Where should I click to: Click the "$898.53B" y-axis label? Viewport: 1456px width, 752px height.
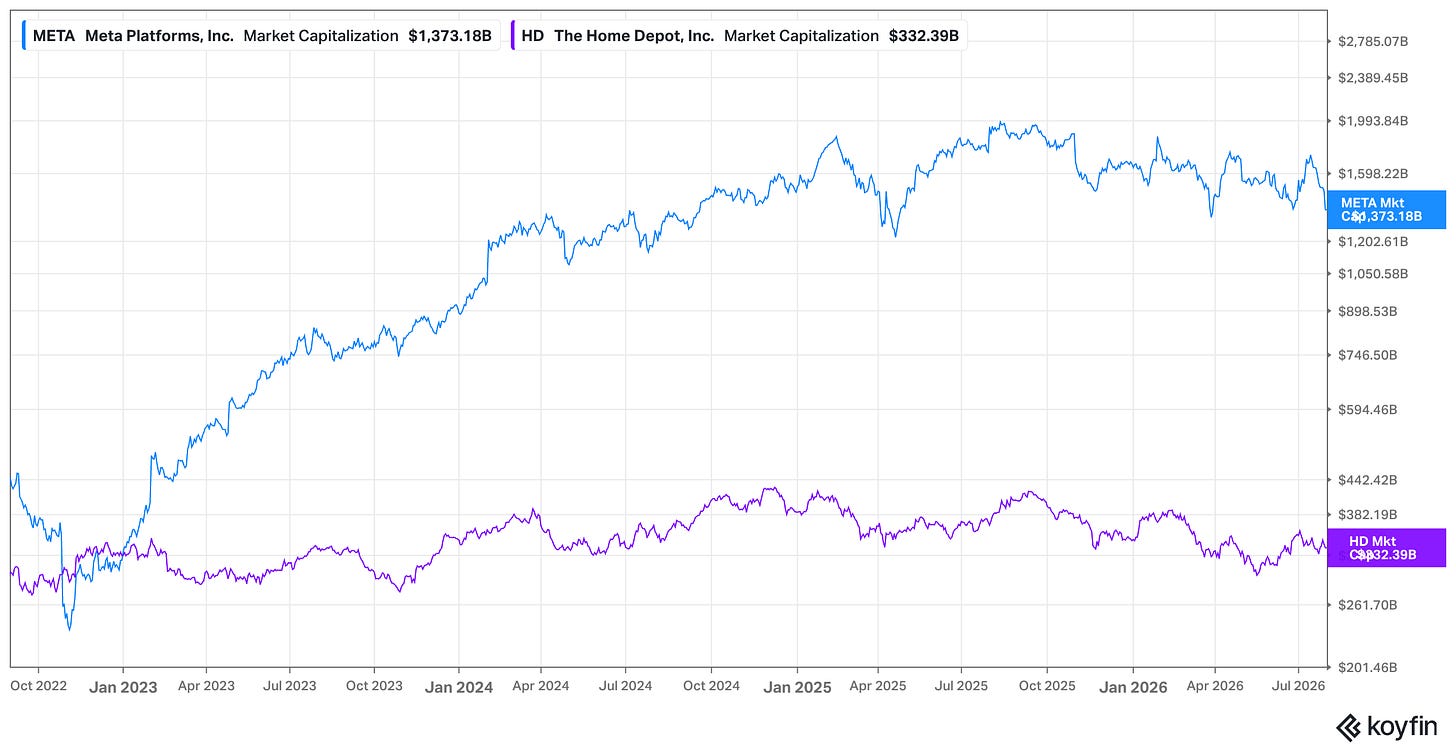pyautogui.click(x=1367, y=311)
